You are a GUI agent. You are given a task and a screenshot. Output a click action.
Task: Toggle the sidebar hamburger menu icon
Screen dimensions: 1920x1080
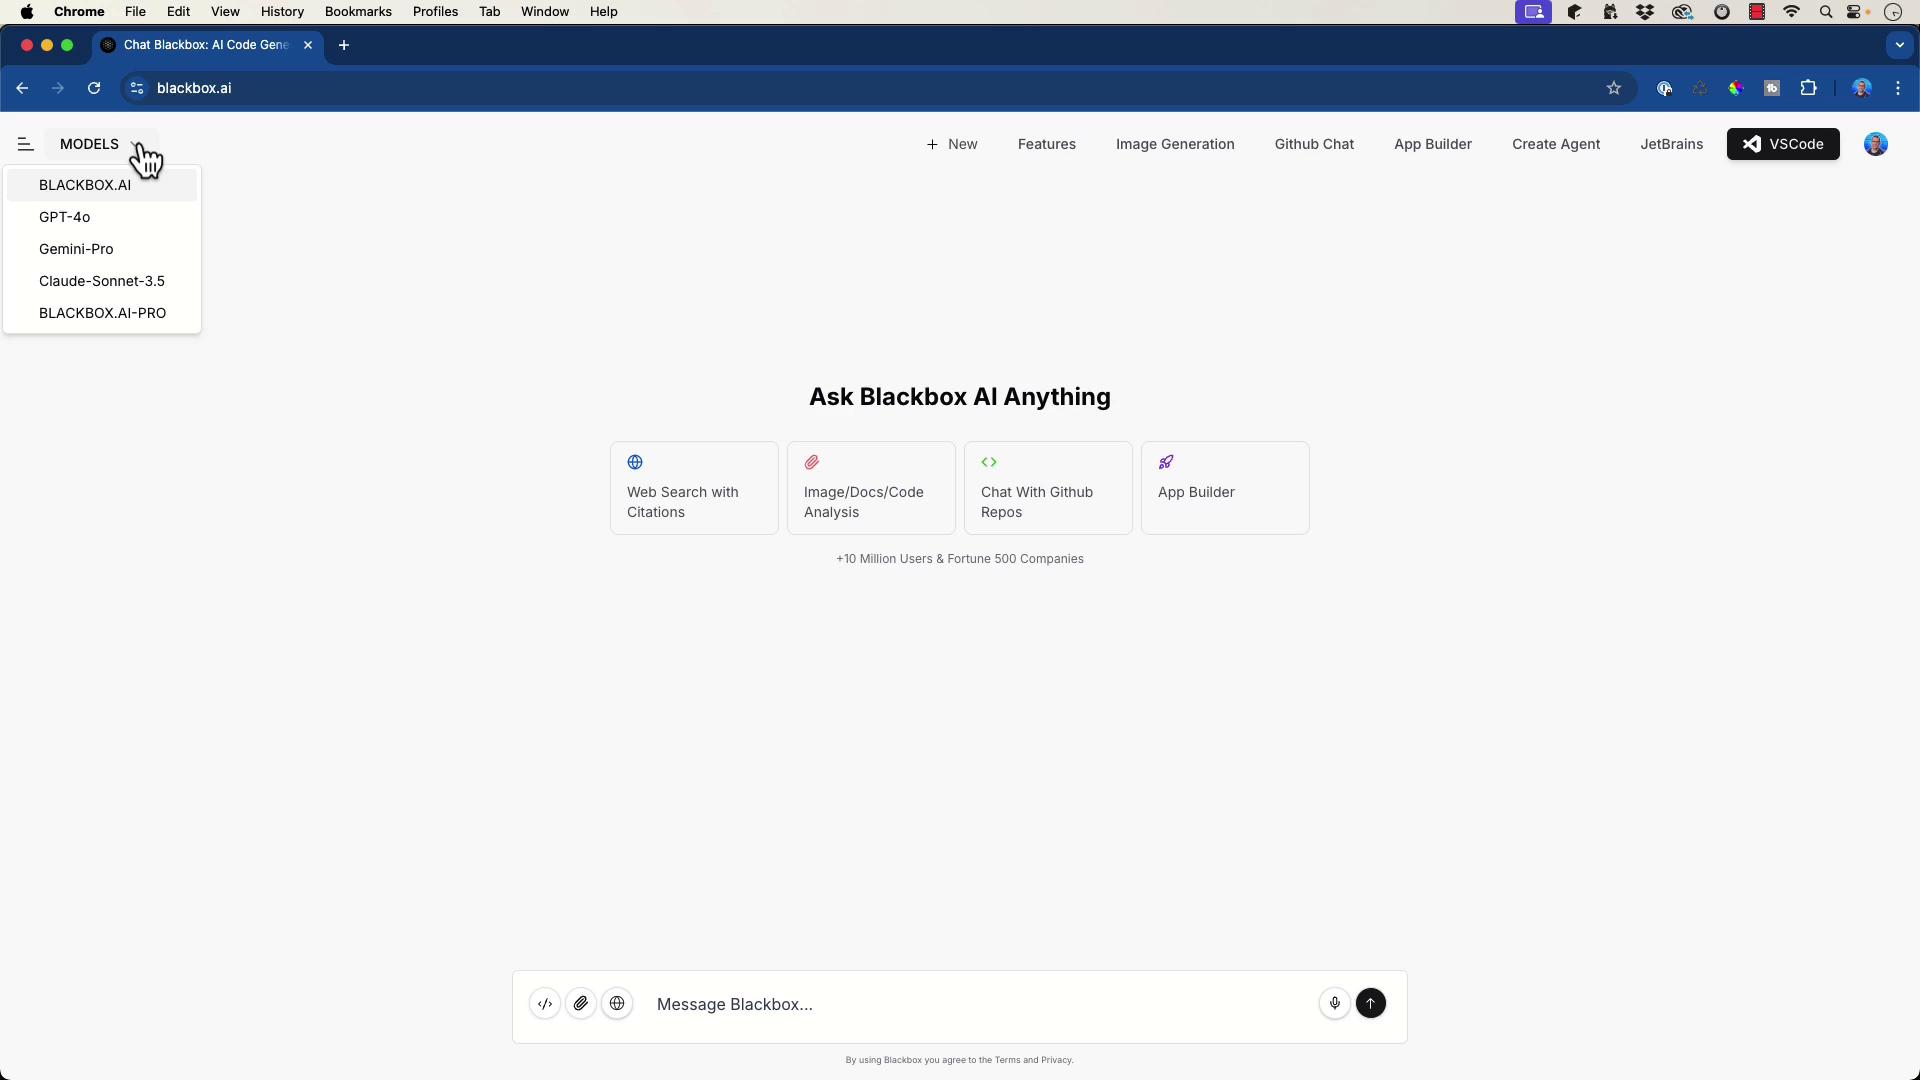tap(26, 144)
